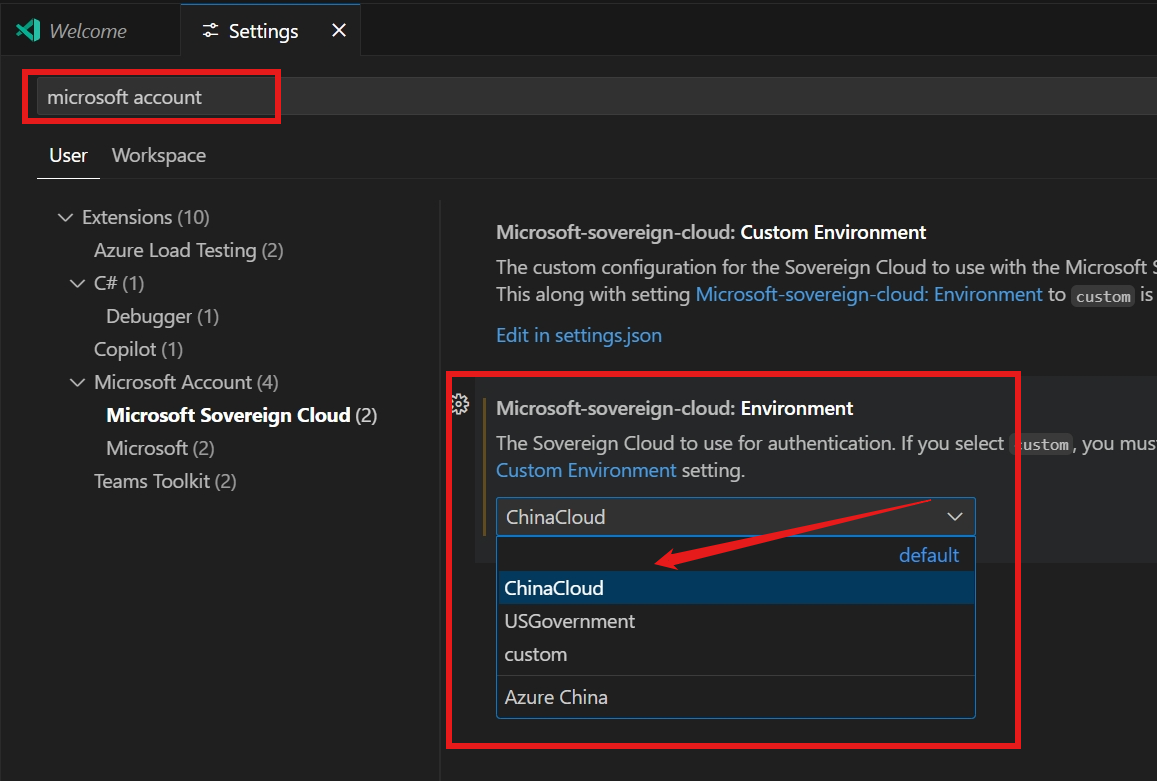Close the Settings tab
The width and height of the screenshot is (1157, 781).
[339, 30]
